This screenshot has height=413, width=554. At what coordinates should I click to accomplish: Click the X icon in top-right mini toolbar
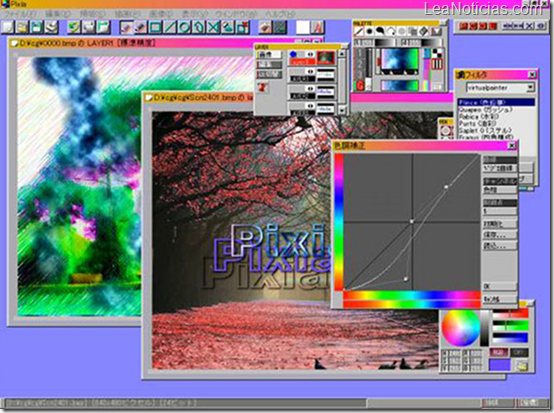tap(529, 26)
